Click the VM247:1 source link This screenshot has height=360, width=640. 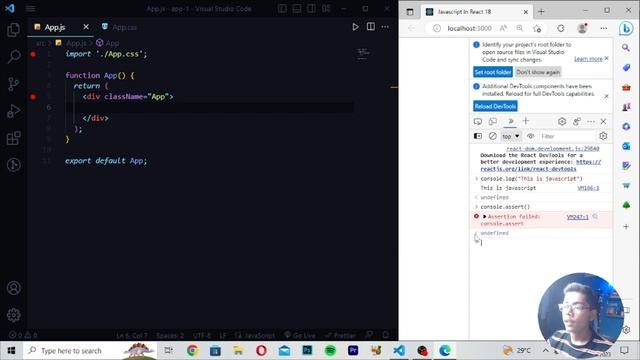point(577,217)
